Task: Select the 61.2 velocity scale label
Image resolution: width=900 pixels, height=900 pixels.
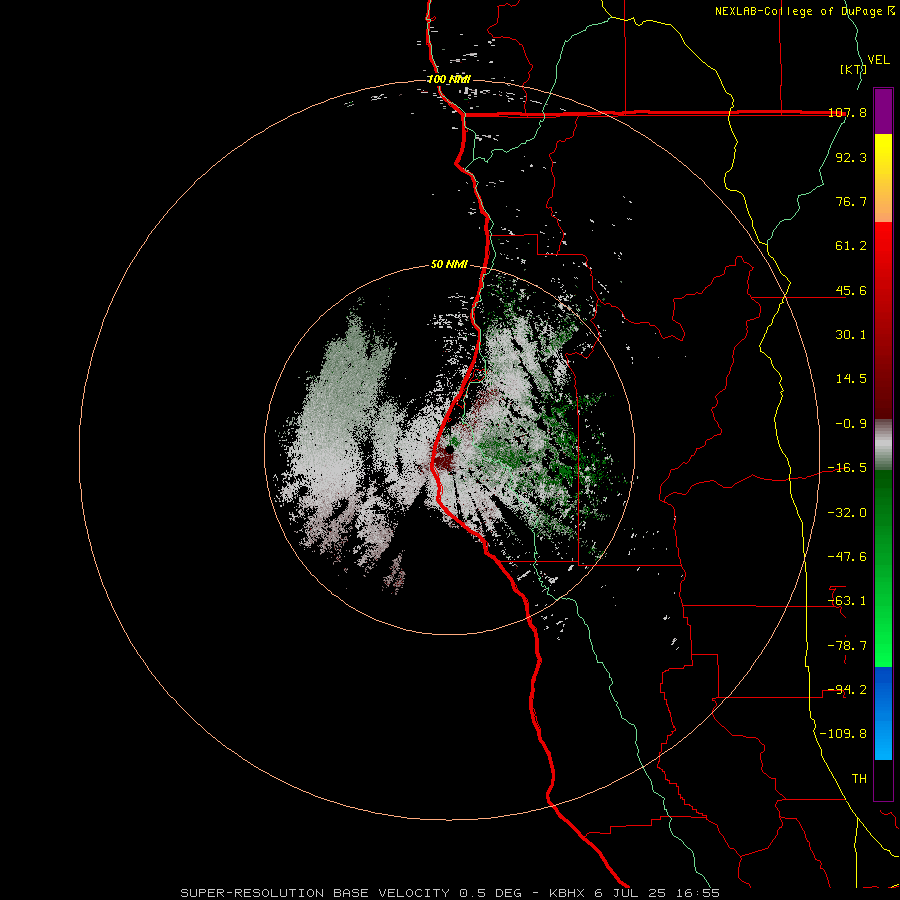Action: pyautogui.click(x=851, y=246)
